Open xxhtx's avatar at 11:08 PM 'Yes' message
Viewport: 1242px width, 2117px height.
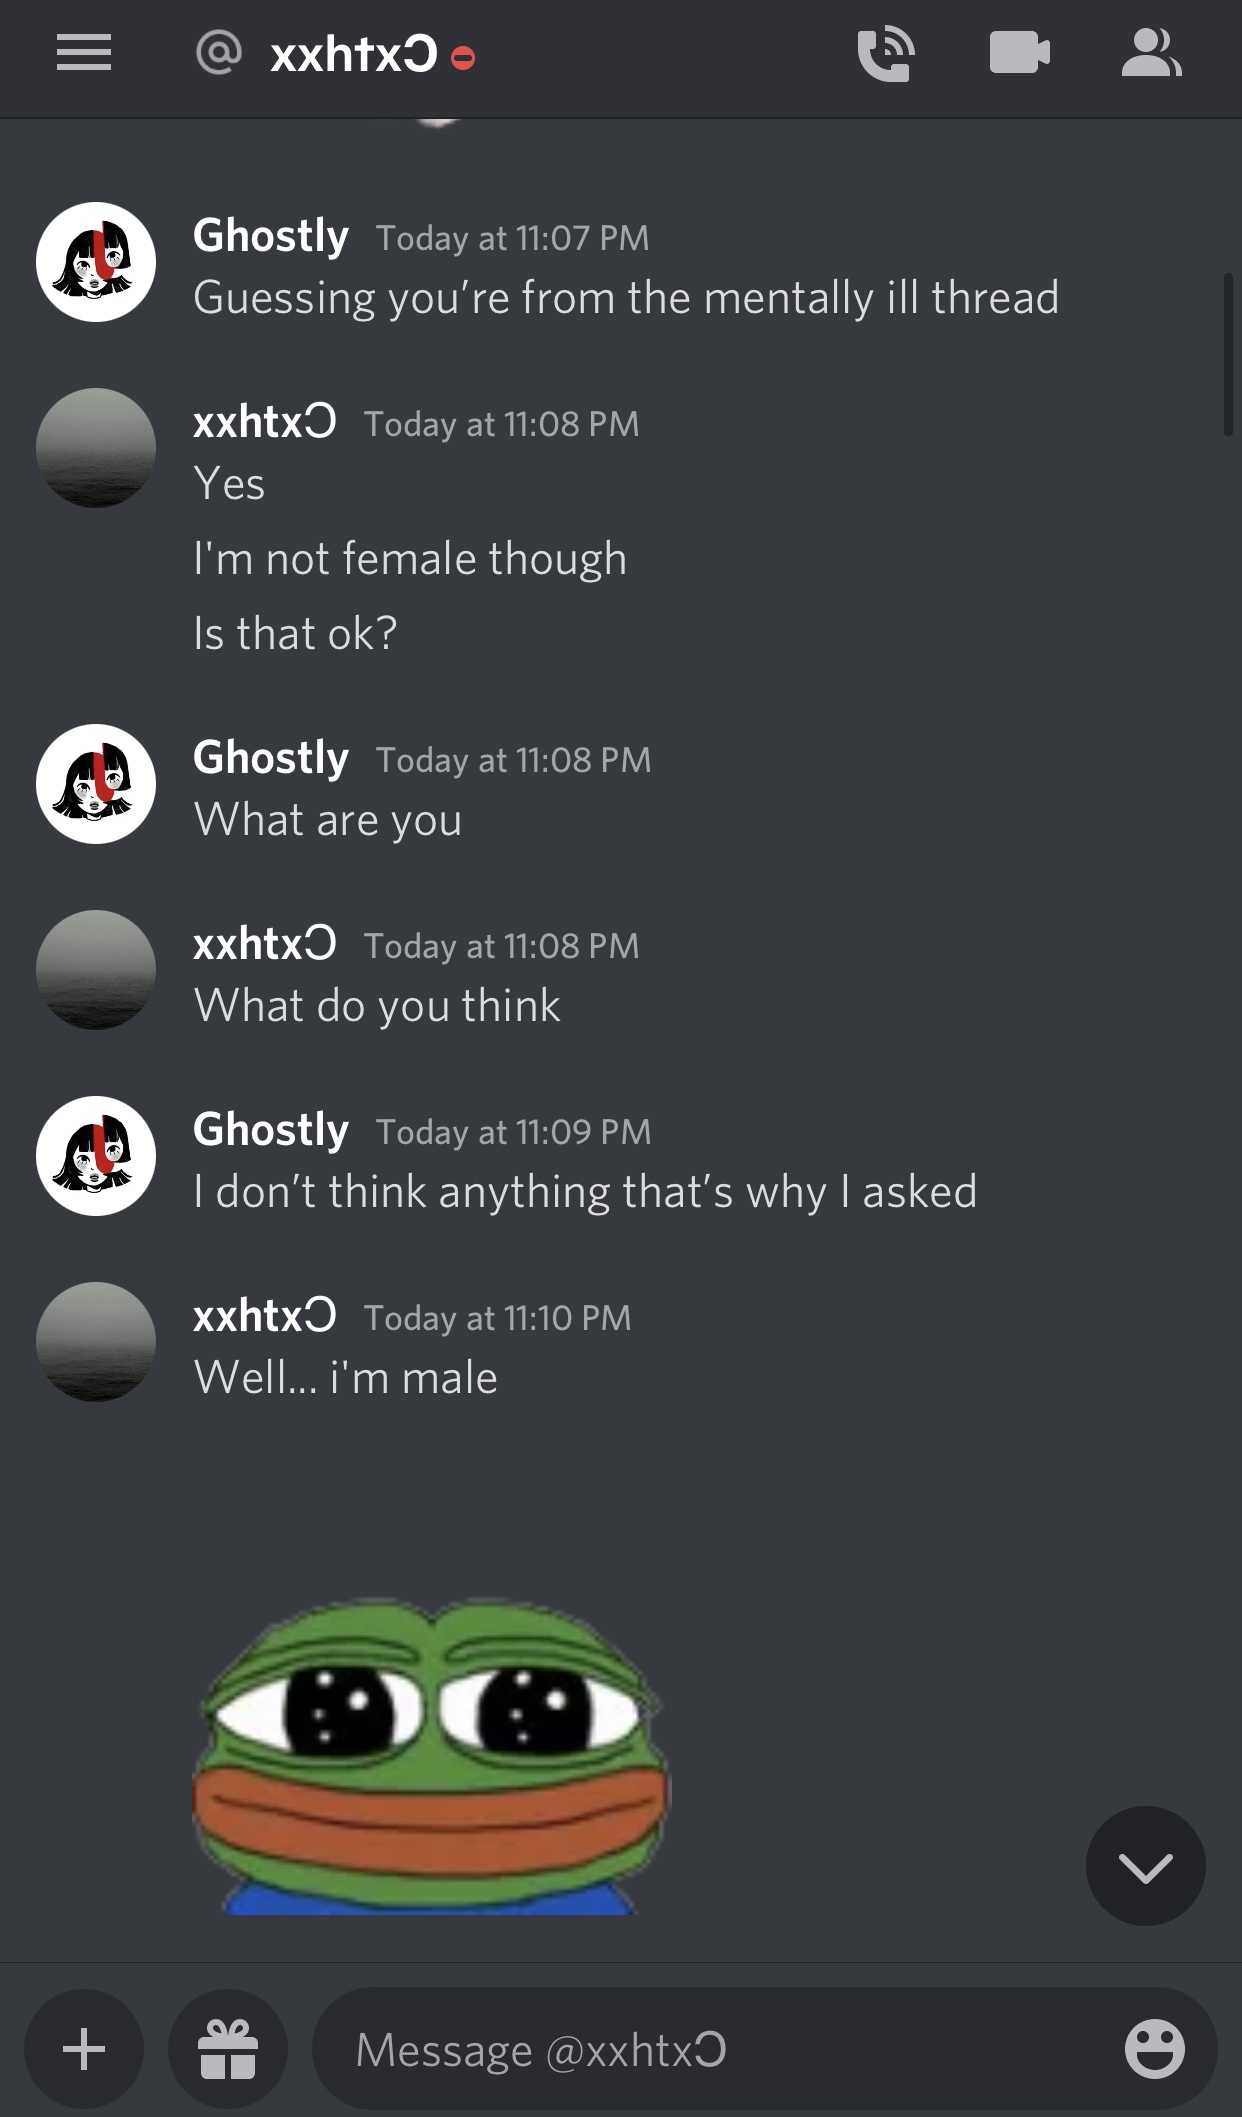tap(96, 448)
